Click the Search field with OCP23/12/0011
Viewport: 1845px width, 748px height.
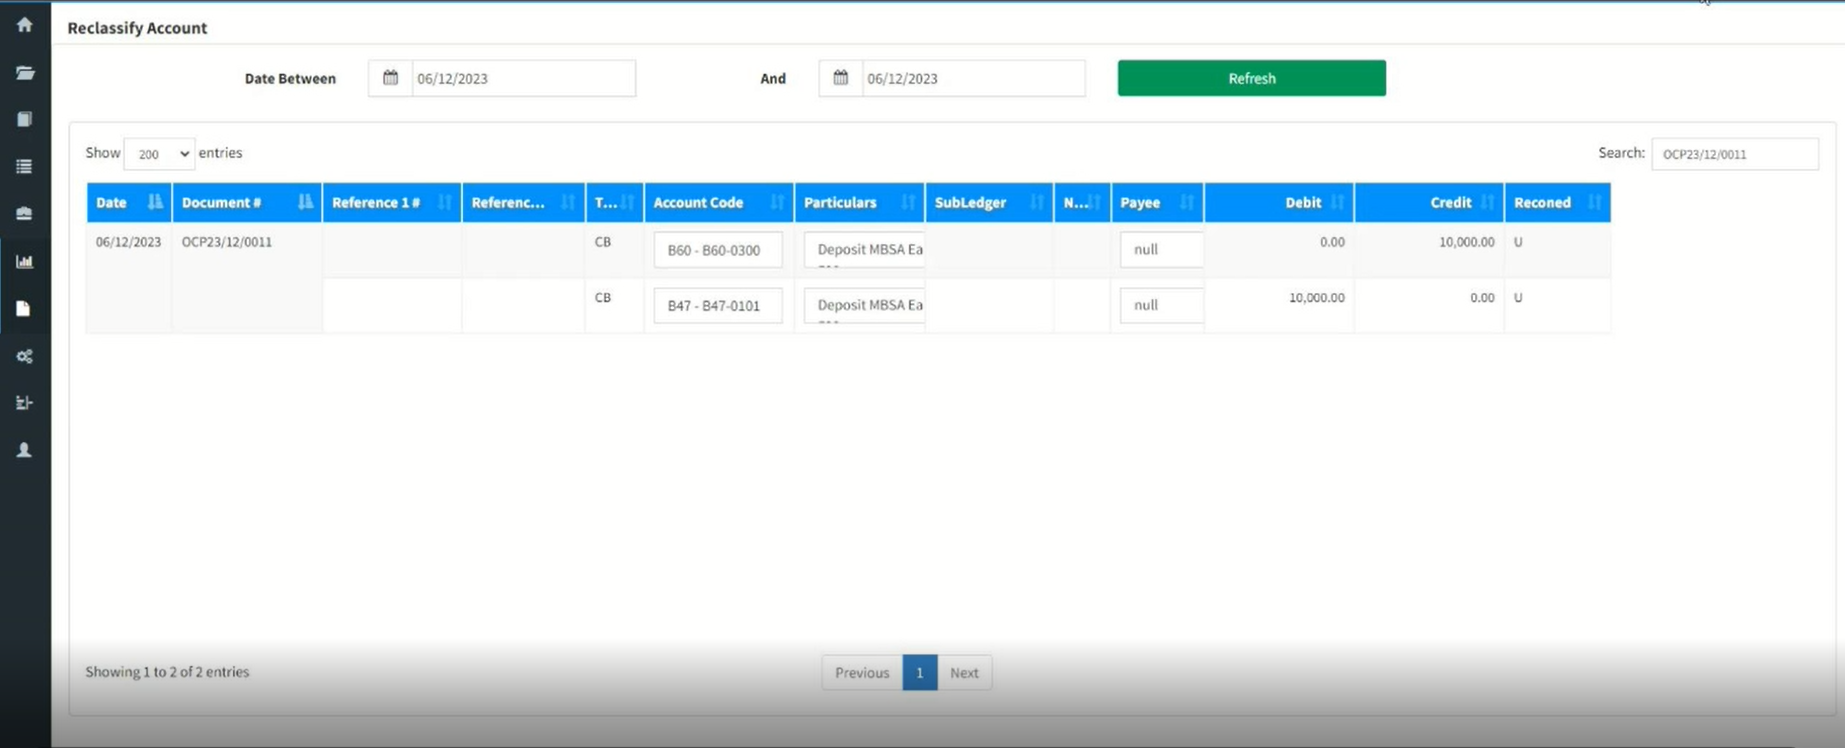(x=1734, y=154)
